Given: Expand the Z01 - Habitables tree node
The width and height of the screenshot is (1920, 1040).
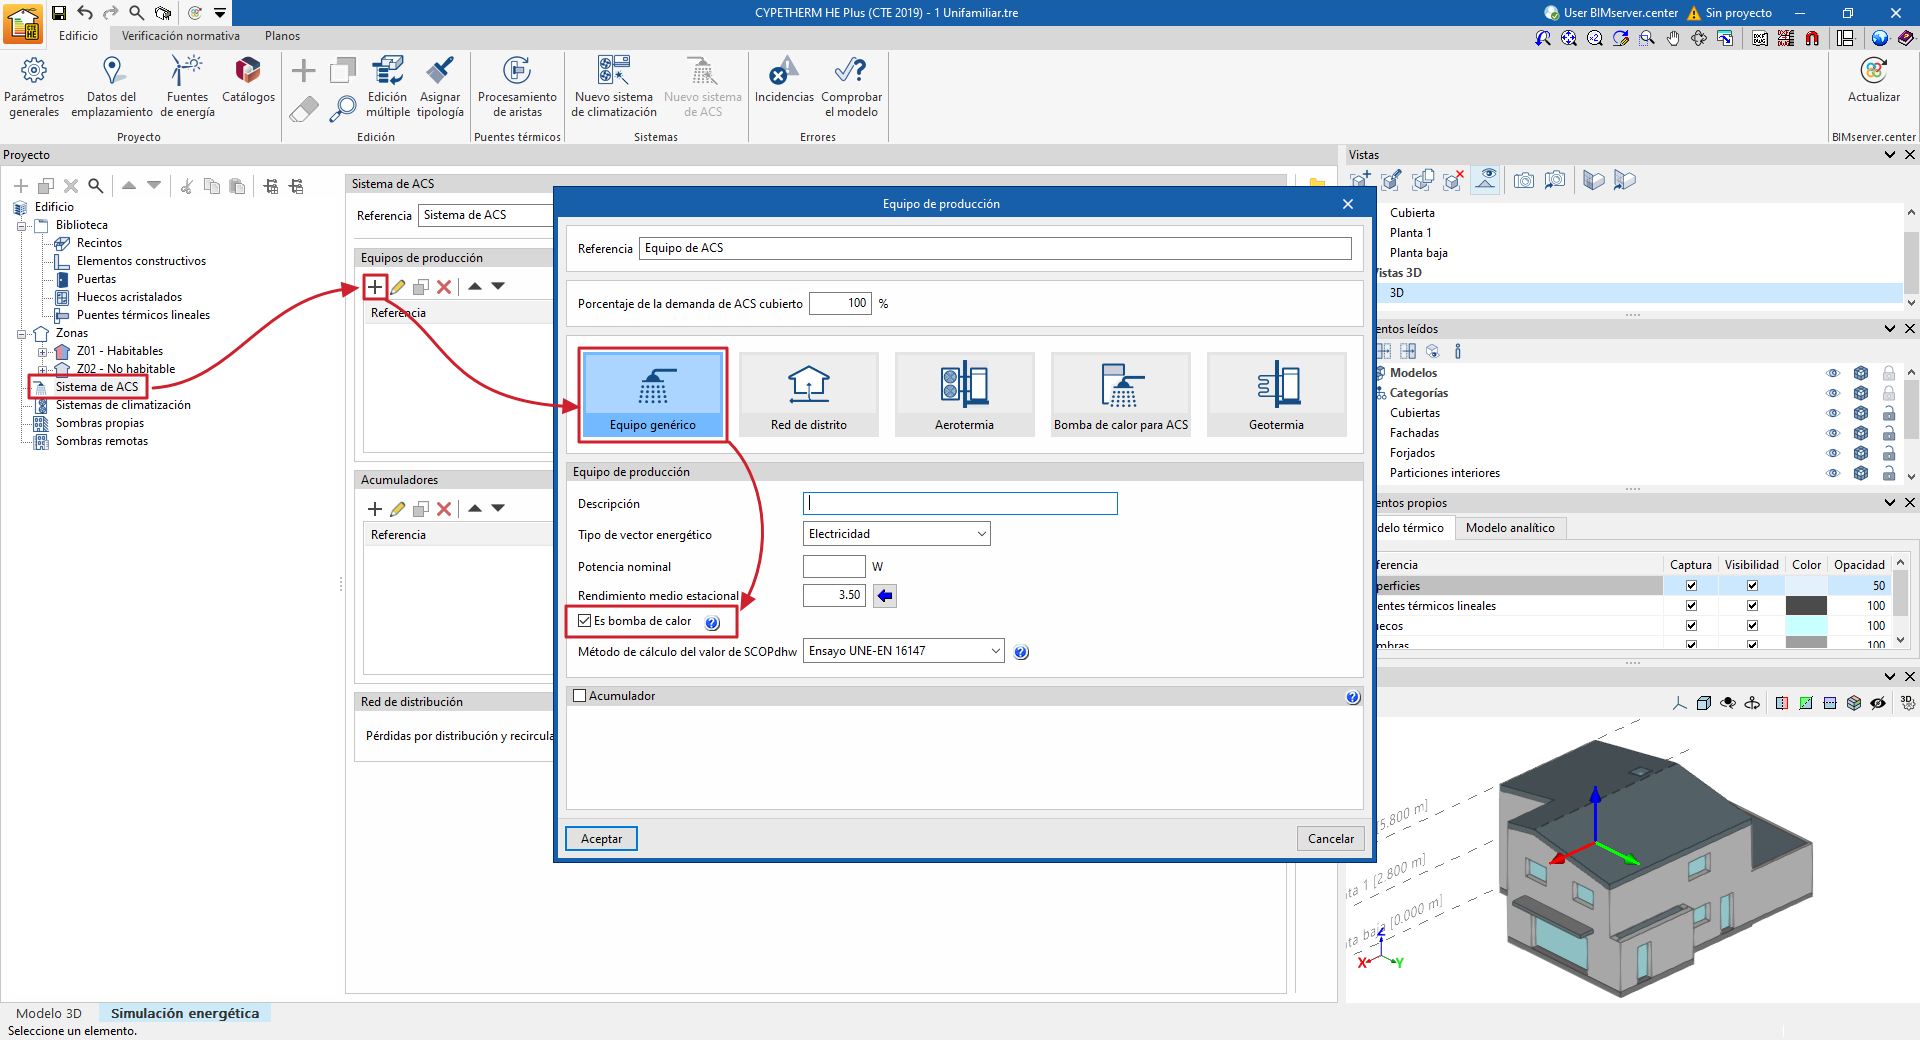Looking at the screenshot, I should [x=42, y=352].
